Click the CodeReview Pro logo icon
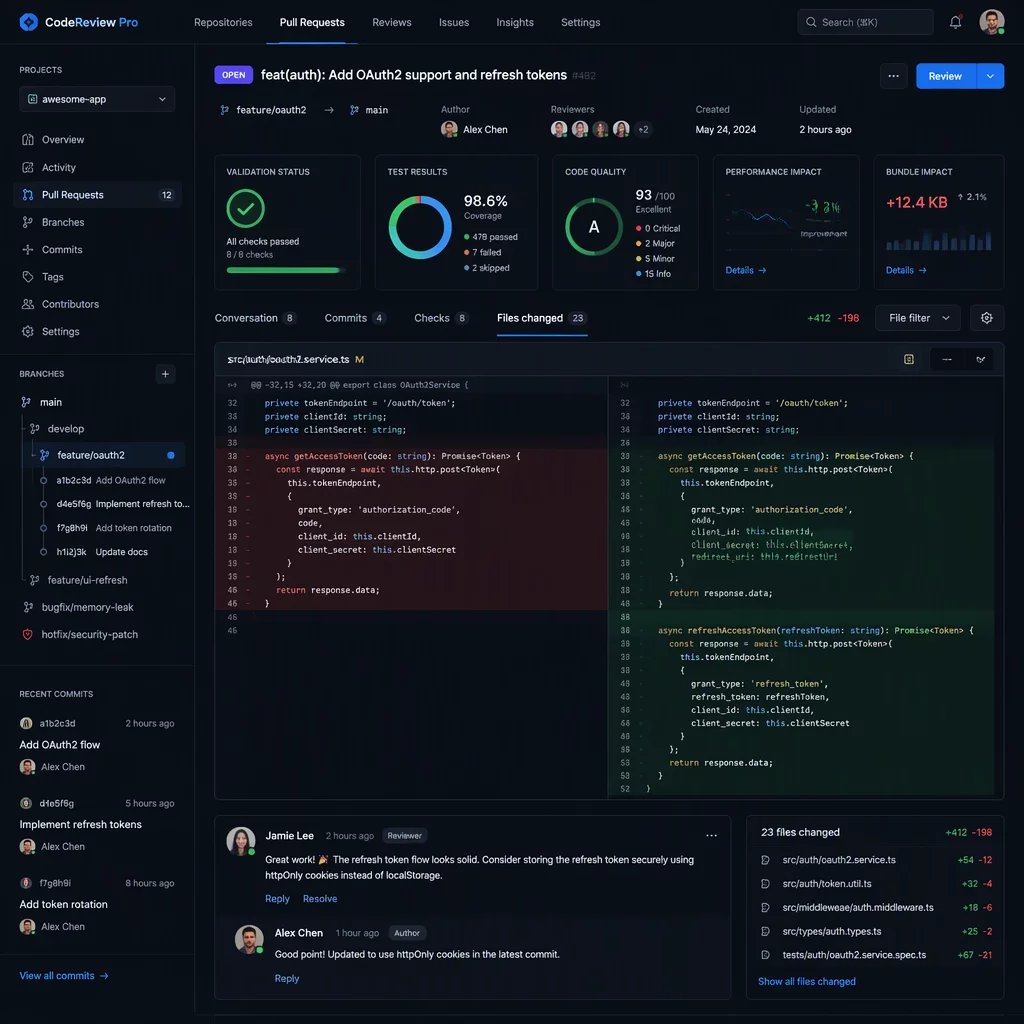This screenshot has width=1024, height=1024. tap(28, 22)
